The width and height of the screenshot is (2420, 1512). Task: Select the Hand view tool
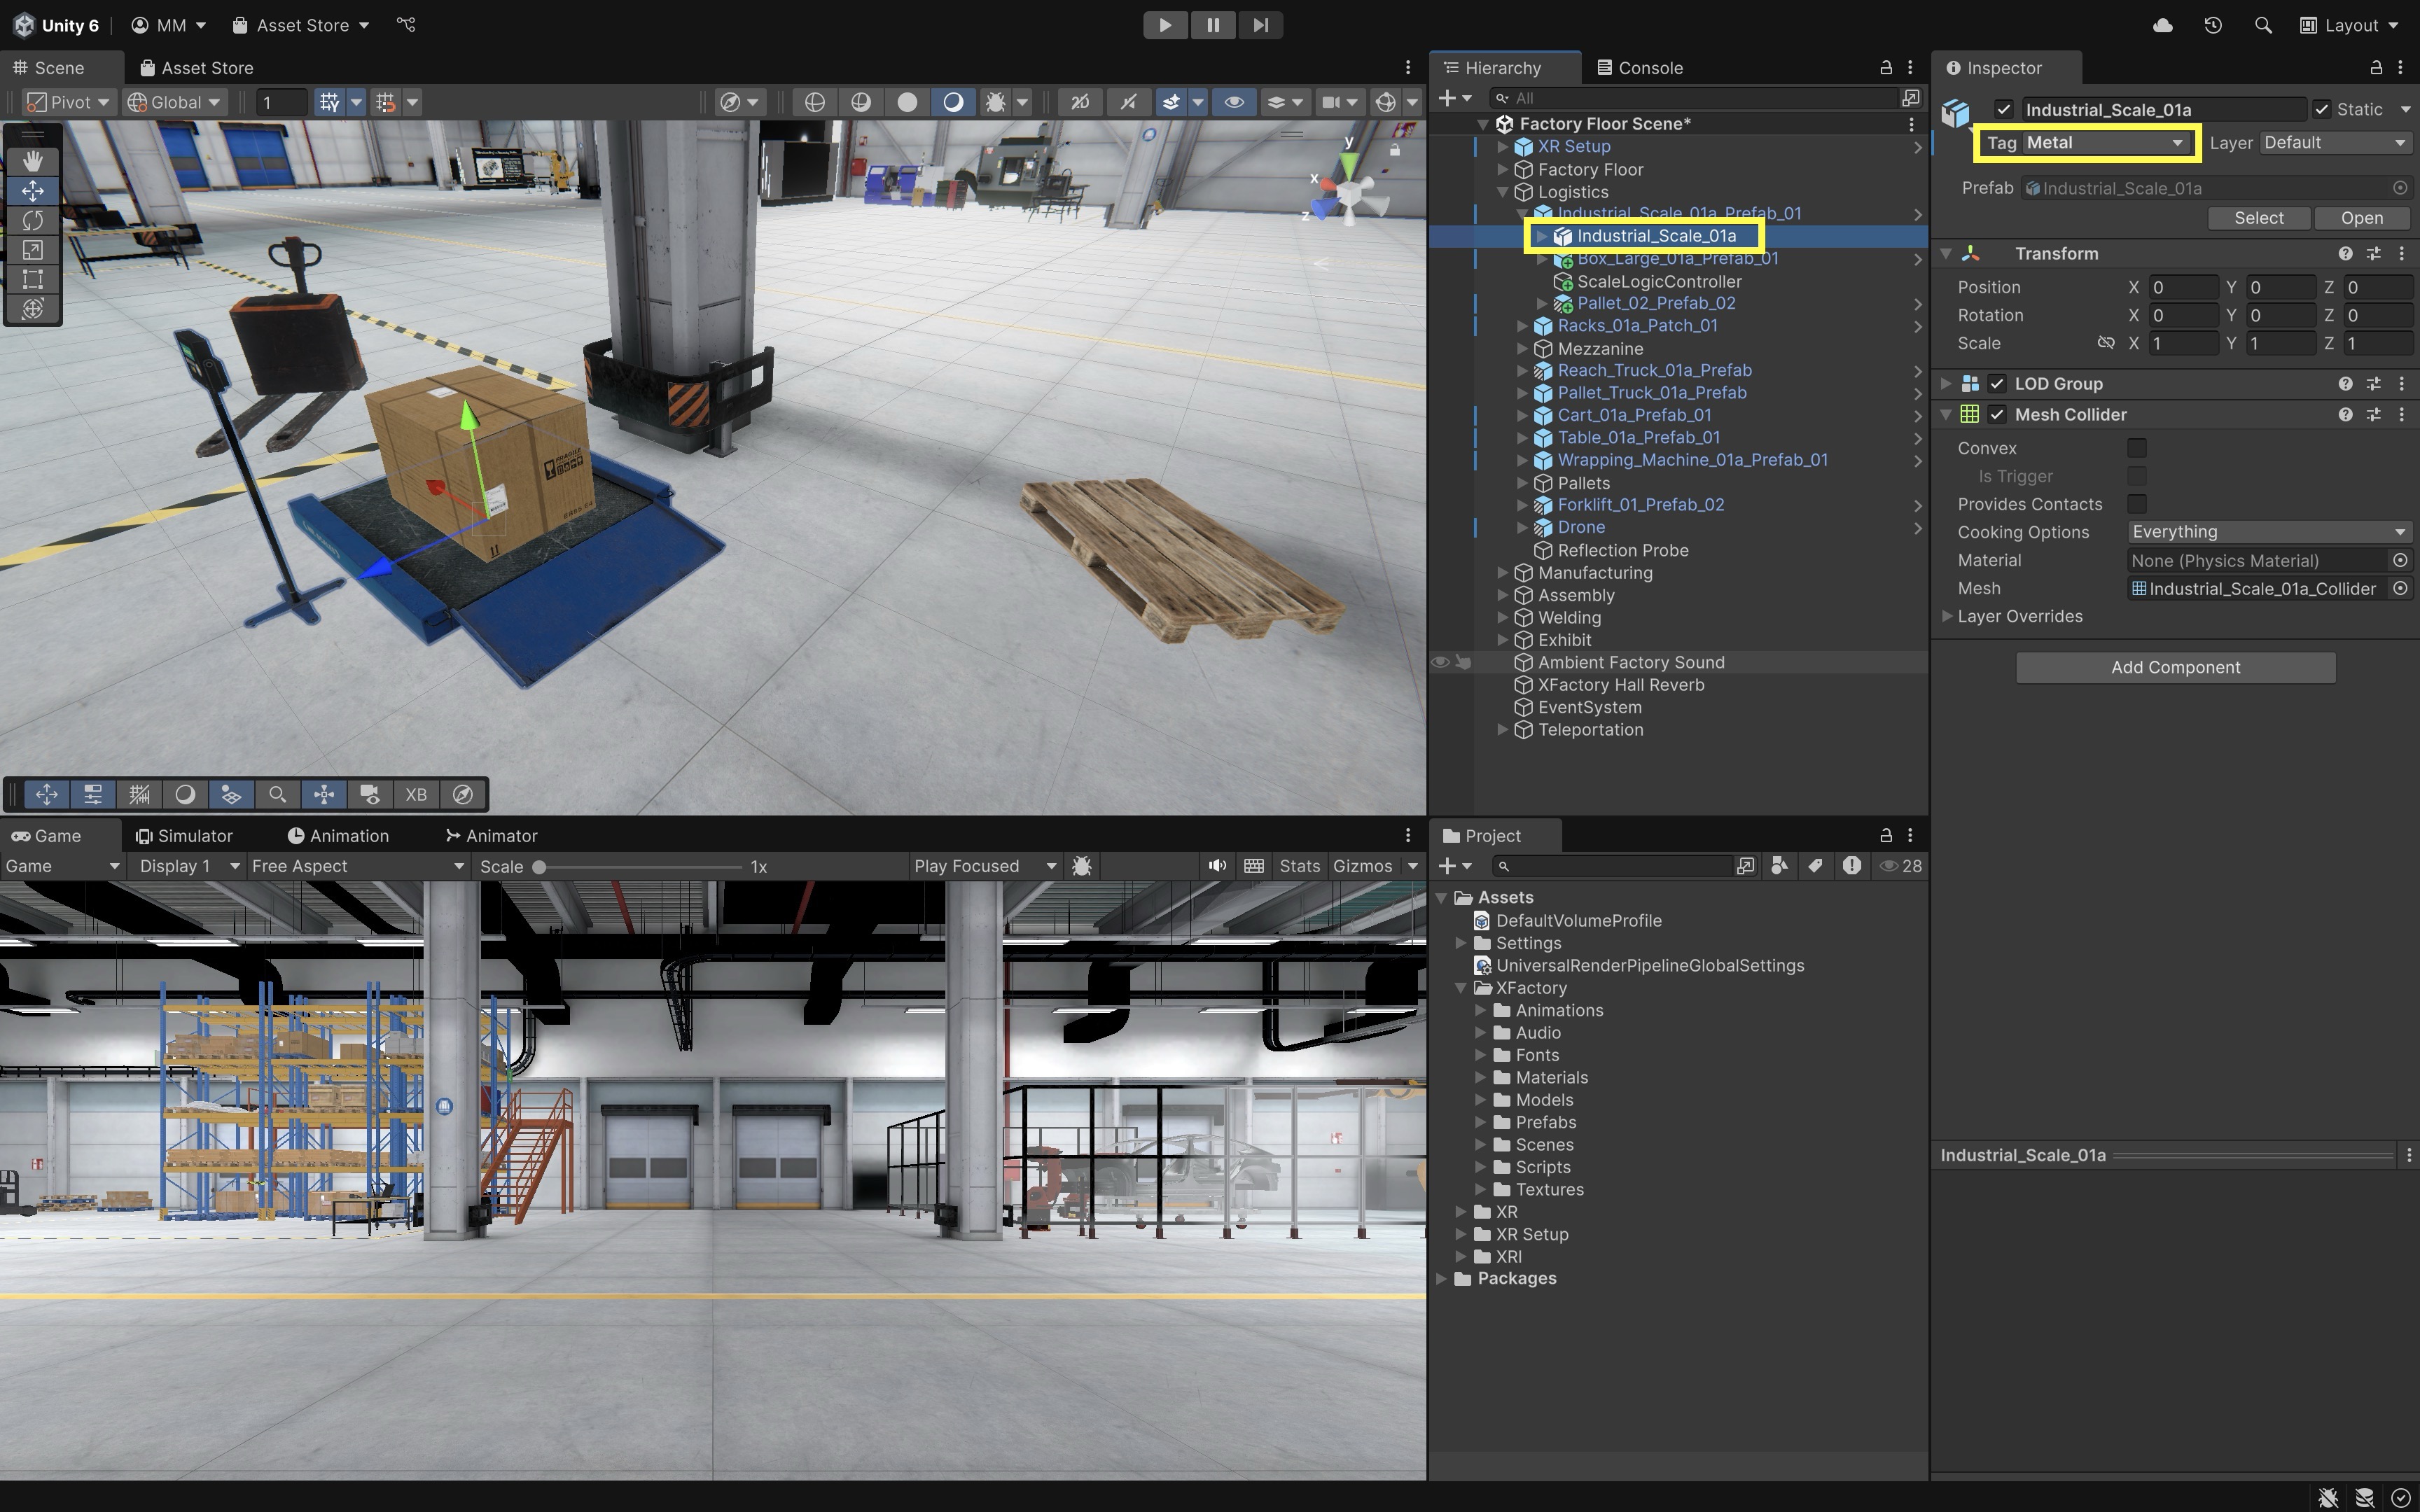32,161
